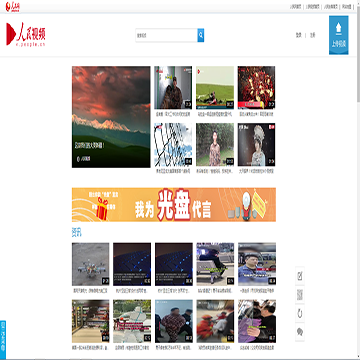The height and width of the screenshot is (360, 360).
Task: Open the supermarket shelves video thumbnail
Action: (91, 321)
